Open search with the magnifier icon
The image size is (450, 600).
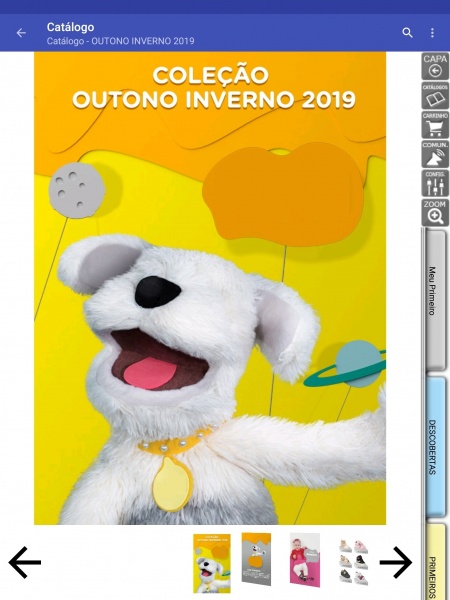pos(408,33)
